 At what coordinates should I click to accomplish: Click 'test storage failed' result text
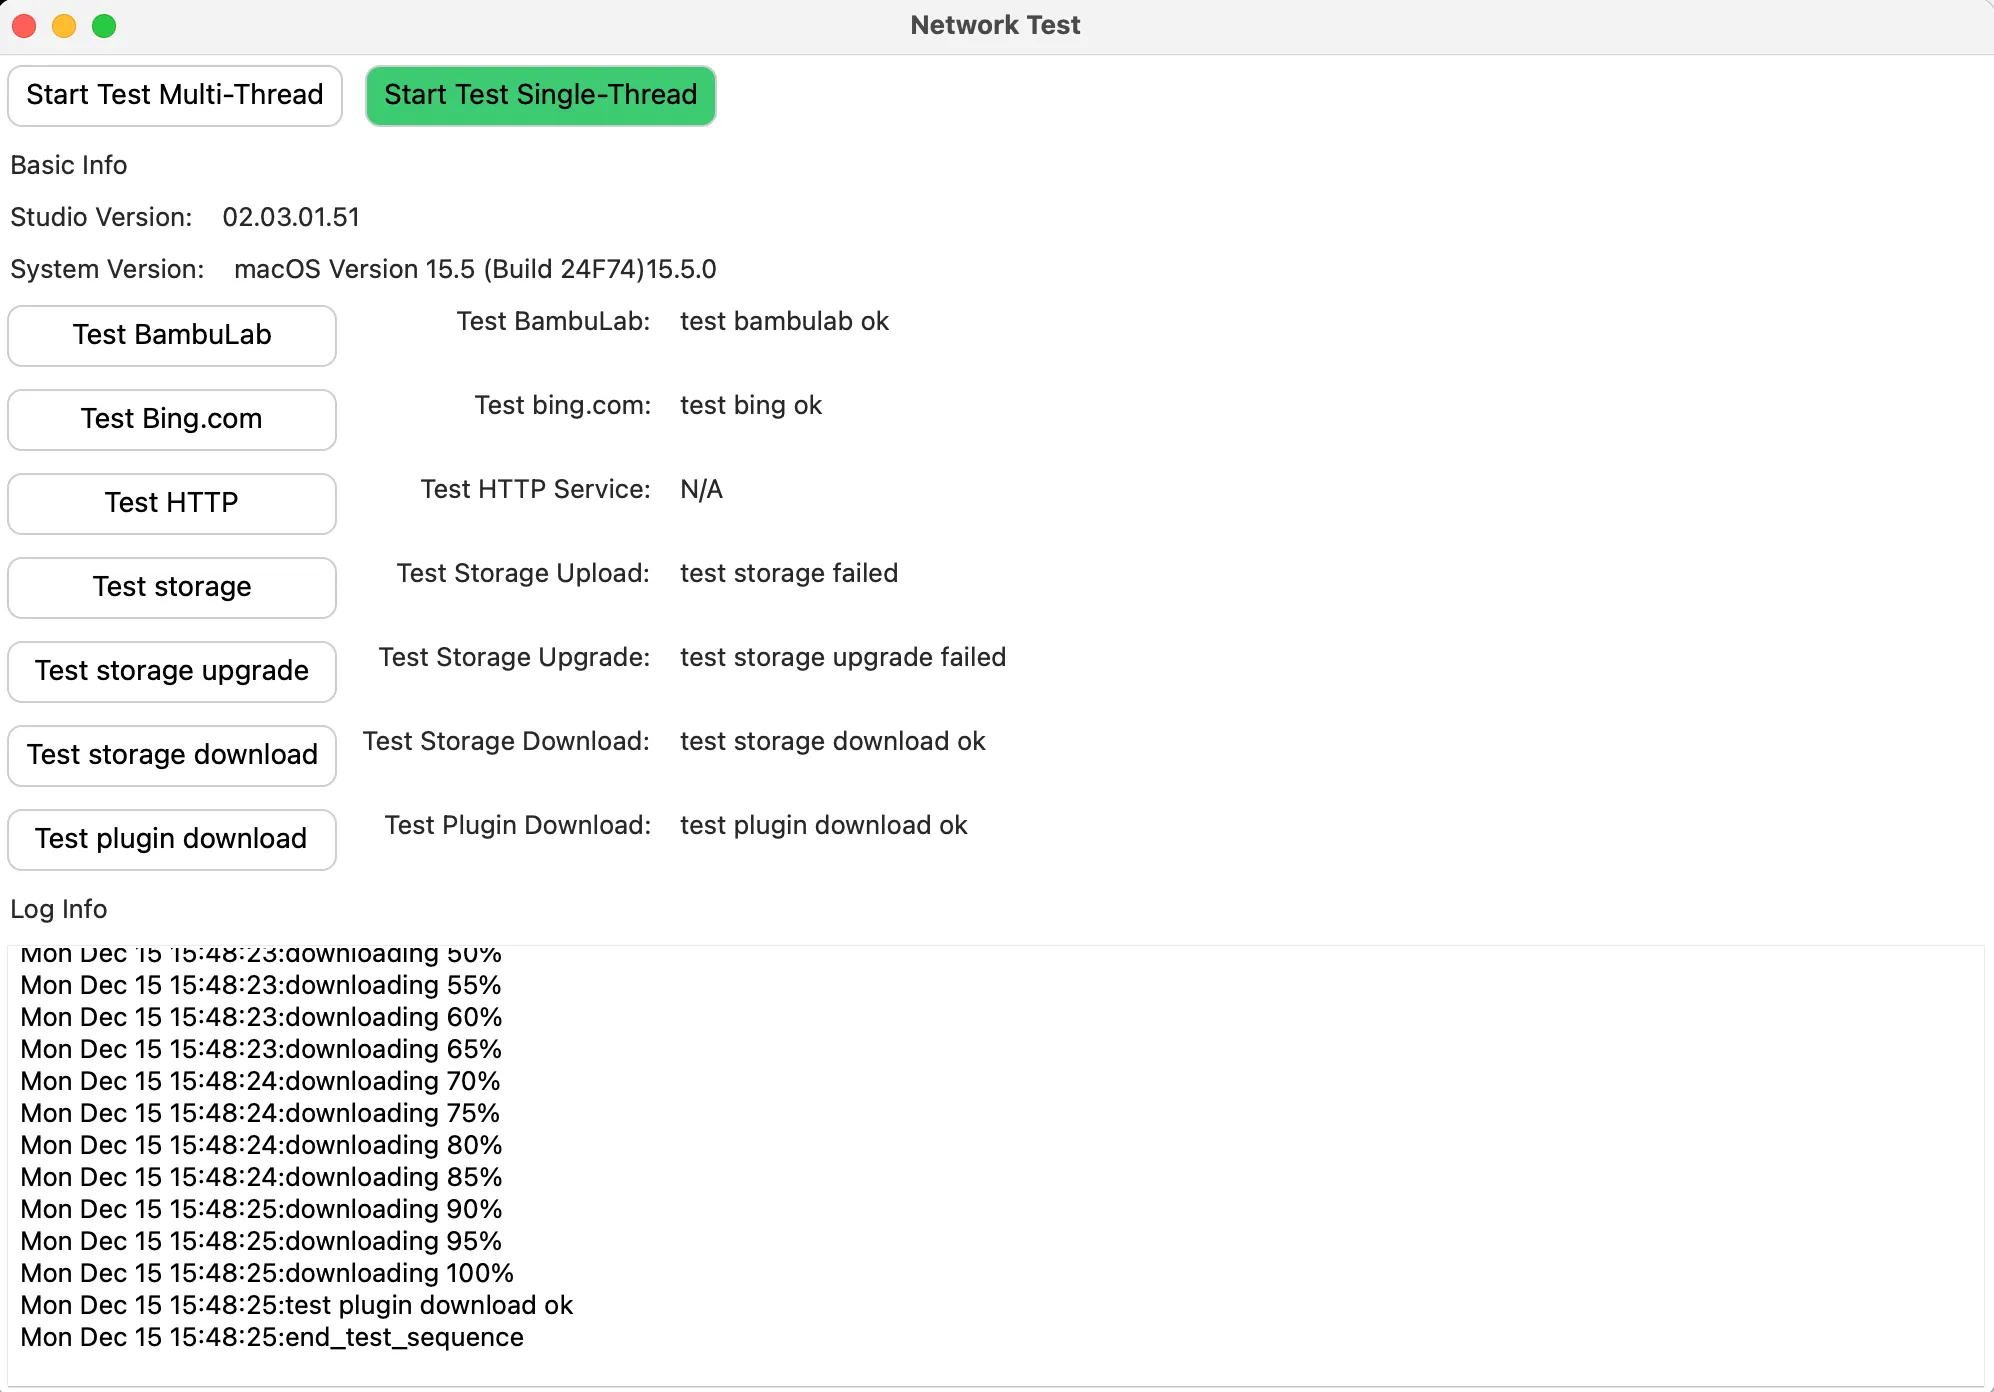(x=789, y=573)
